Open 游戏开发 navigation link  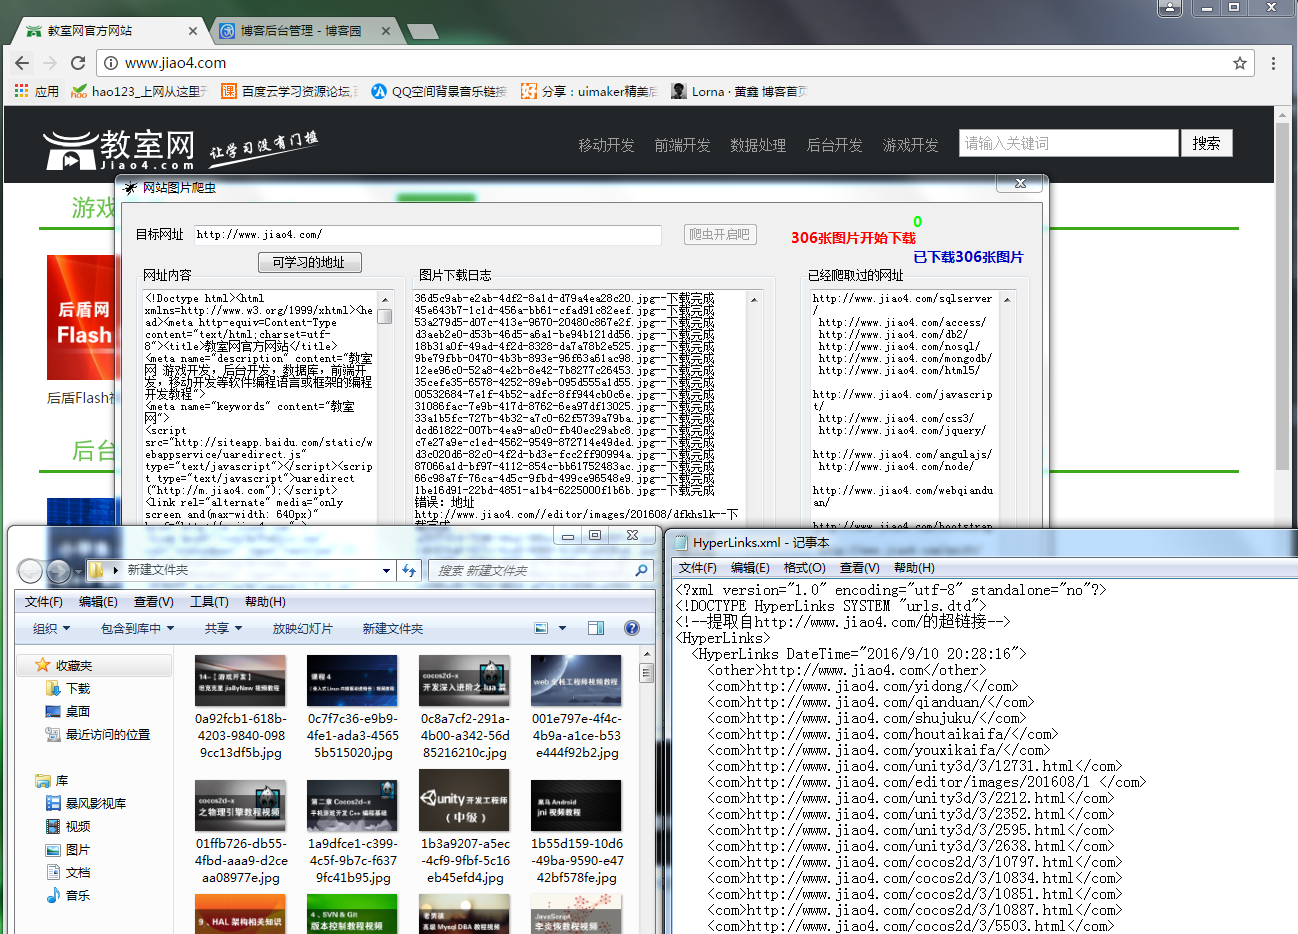(910, 145)
